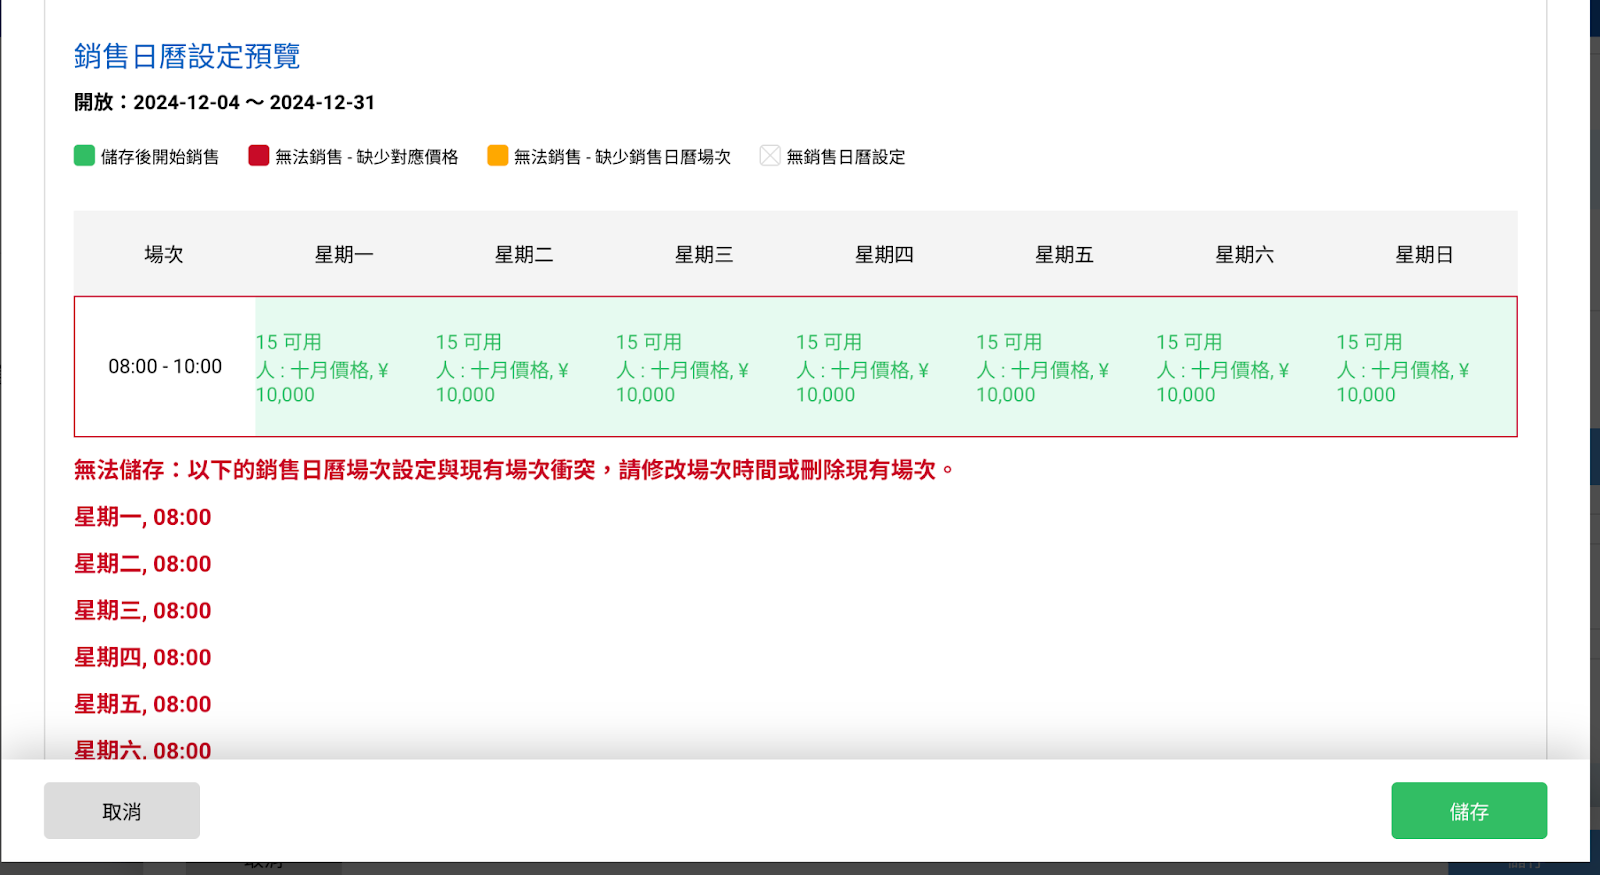Click the conflict entry 星期二, 08:00

pos(143,564)
